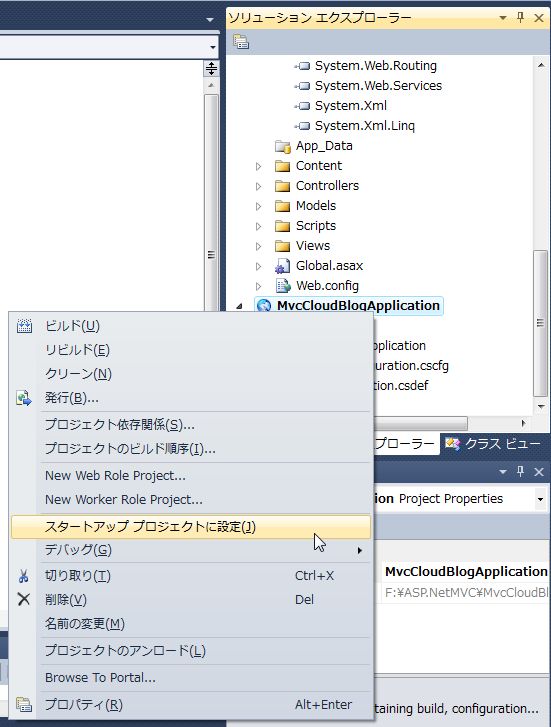Click the editor split-view handle icon
The width and height of the screenshot is (551, 727).
pos(211,69)
